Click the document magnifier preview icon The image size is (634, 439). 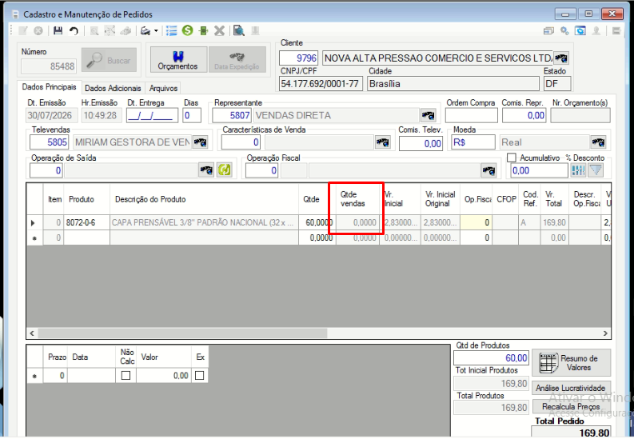(x=239, y=31)
